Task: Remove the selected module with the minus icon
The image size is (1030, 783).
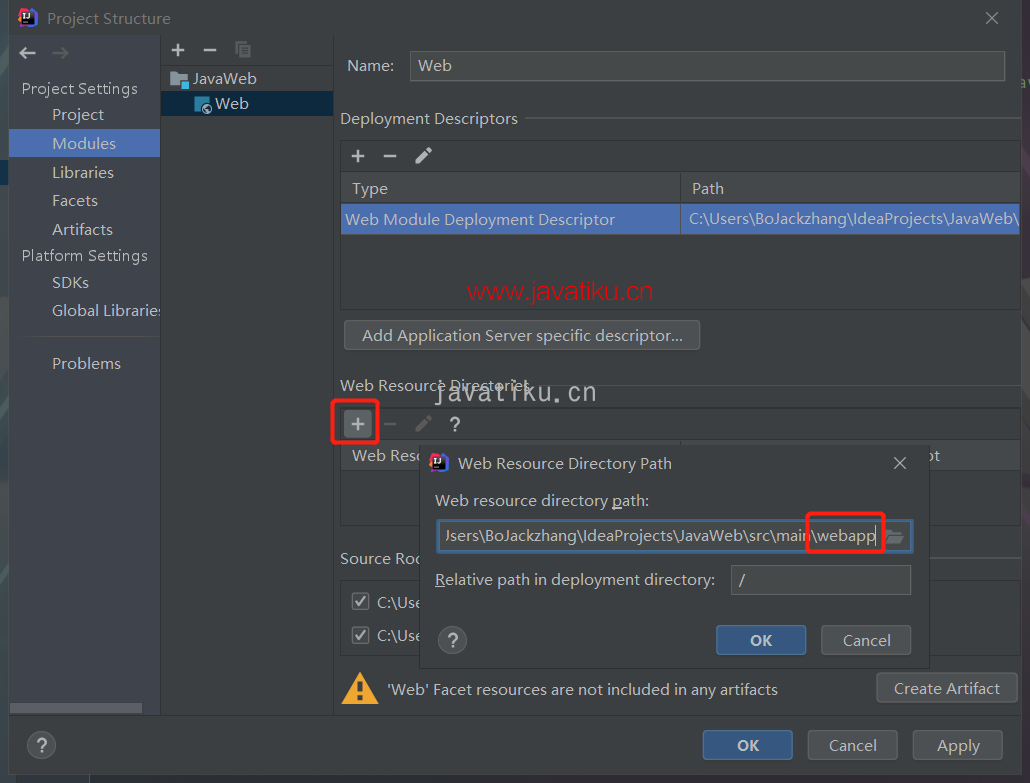Action: click(x=210, y=50)
